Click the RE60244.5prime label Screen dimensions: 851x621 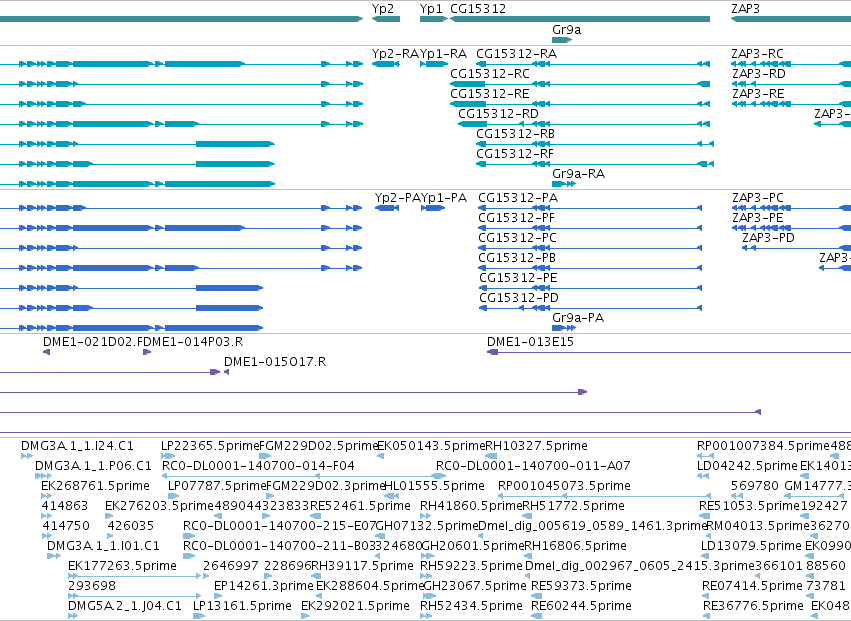581,606
